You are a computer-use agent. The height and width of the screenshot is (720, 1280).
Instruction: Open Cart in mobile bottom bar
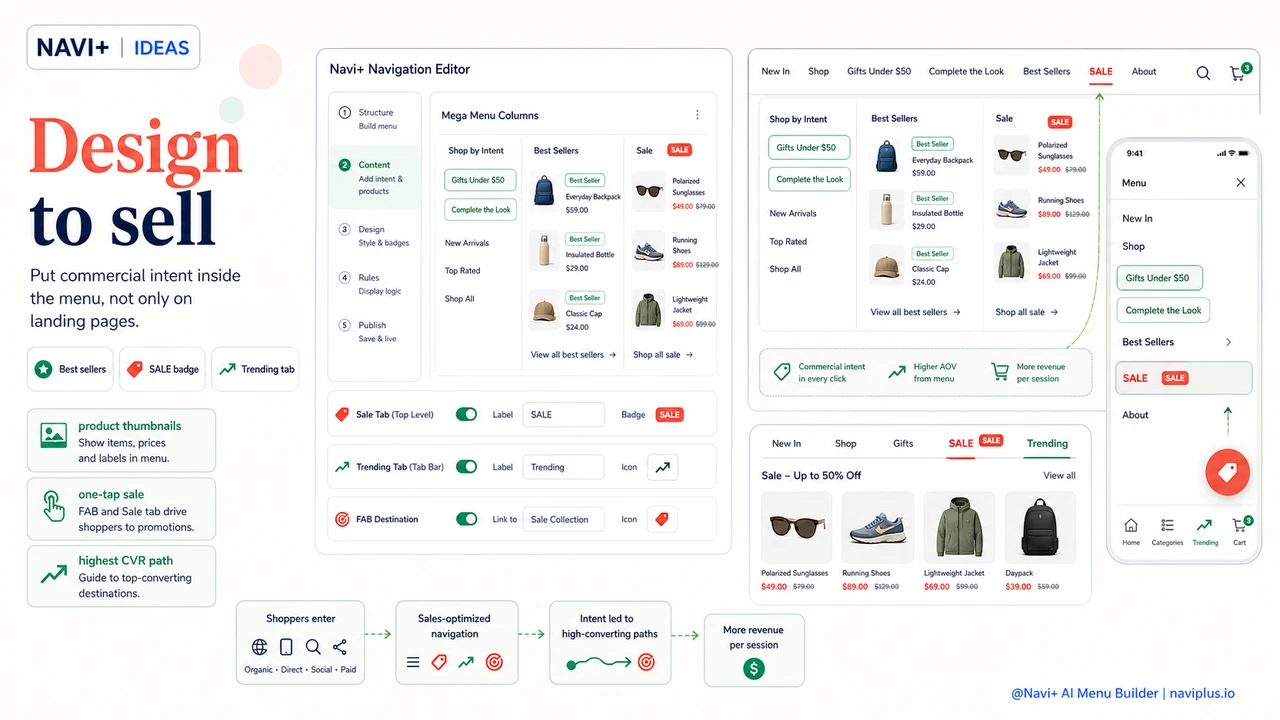pos(1240,531)
